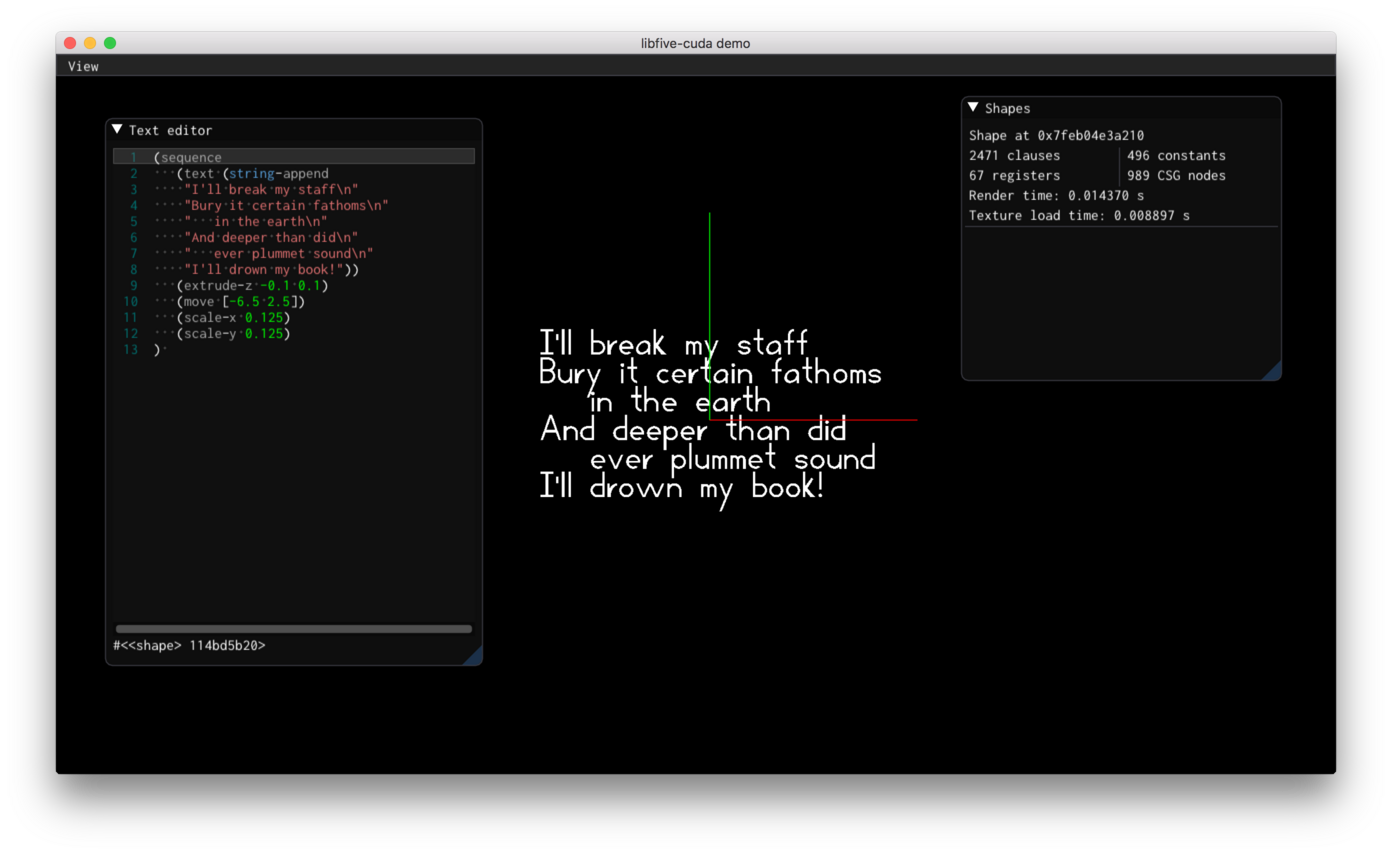Image resolution: width=1392 pixels, height=854 pixels.
Task: Open the View menu
Action: coord(83,66)
